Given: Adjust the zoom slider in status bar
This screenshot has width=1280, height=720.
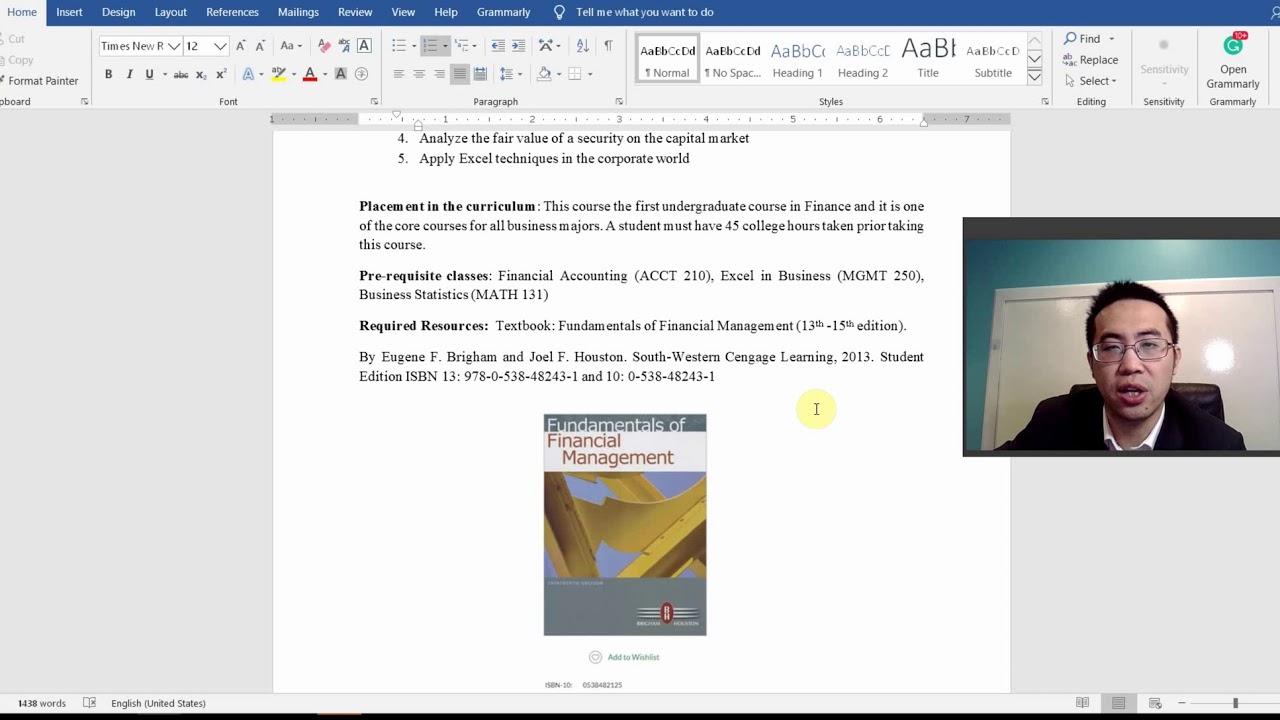Looking at the screenshot, I should tap(1235, 703).
